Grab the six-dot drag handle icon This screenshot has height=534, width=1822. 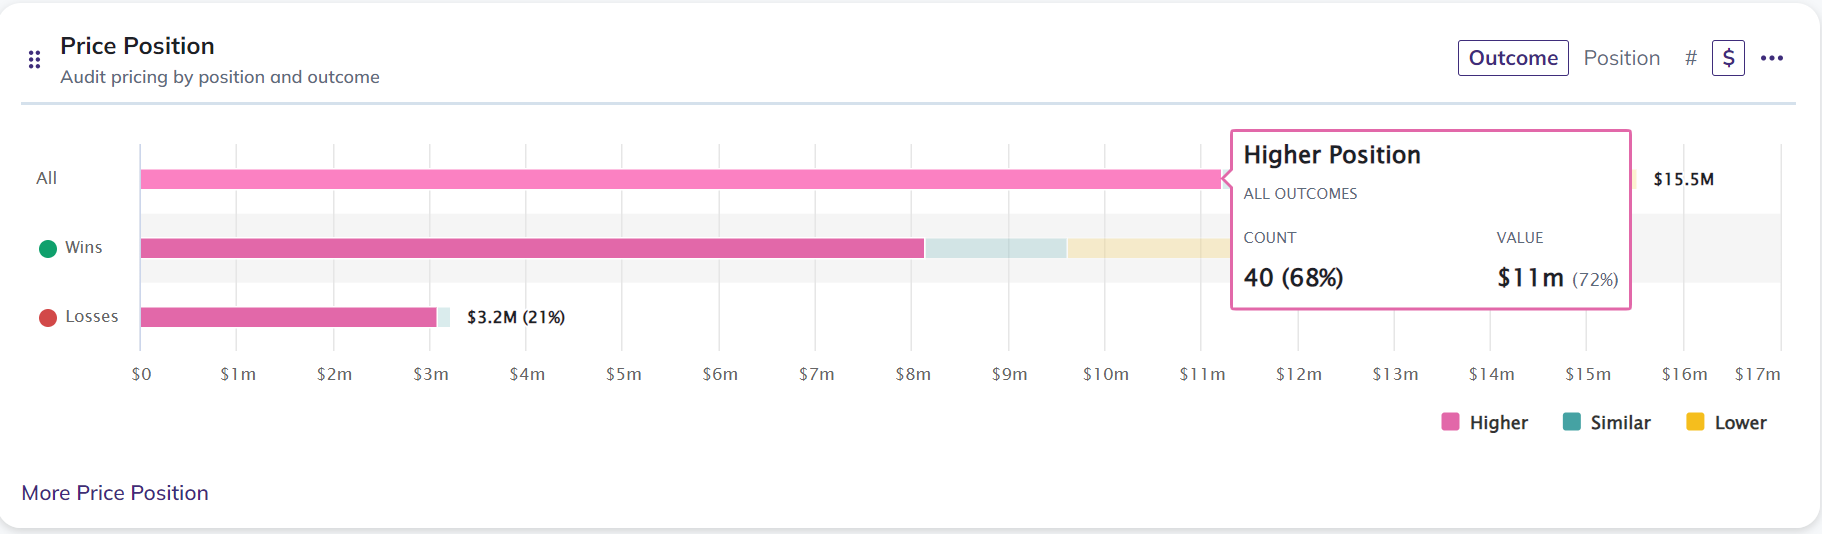34,60
